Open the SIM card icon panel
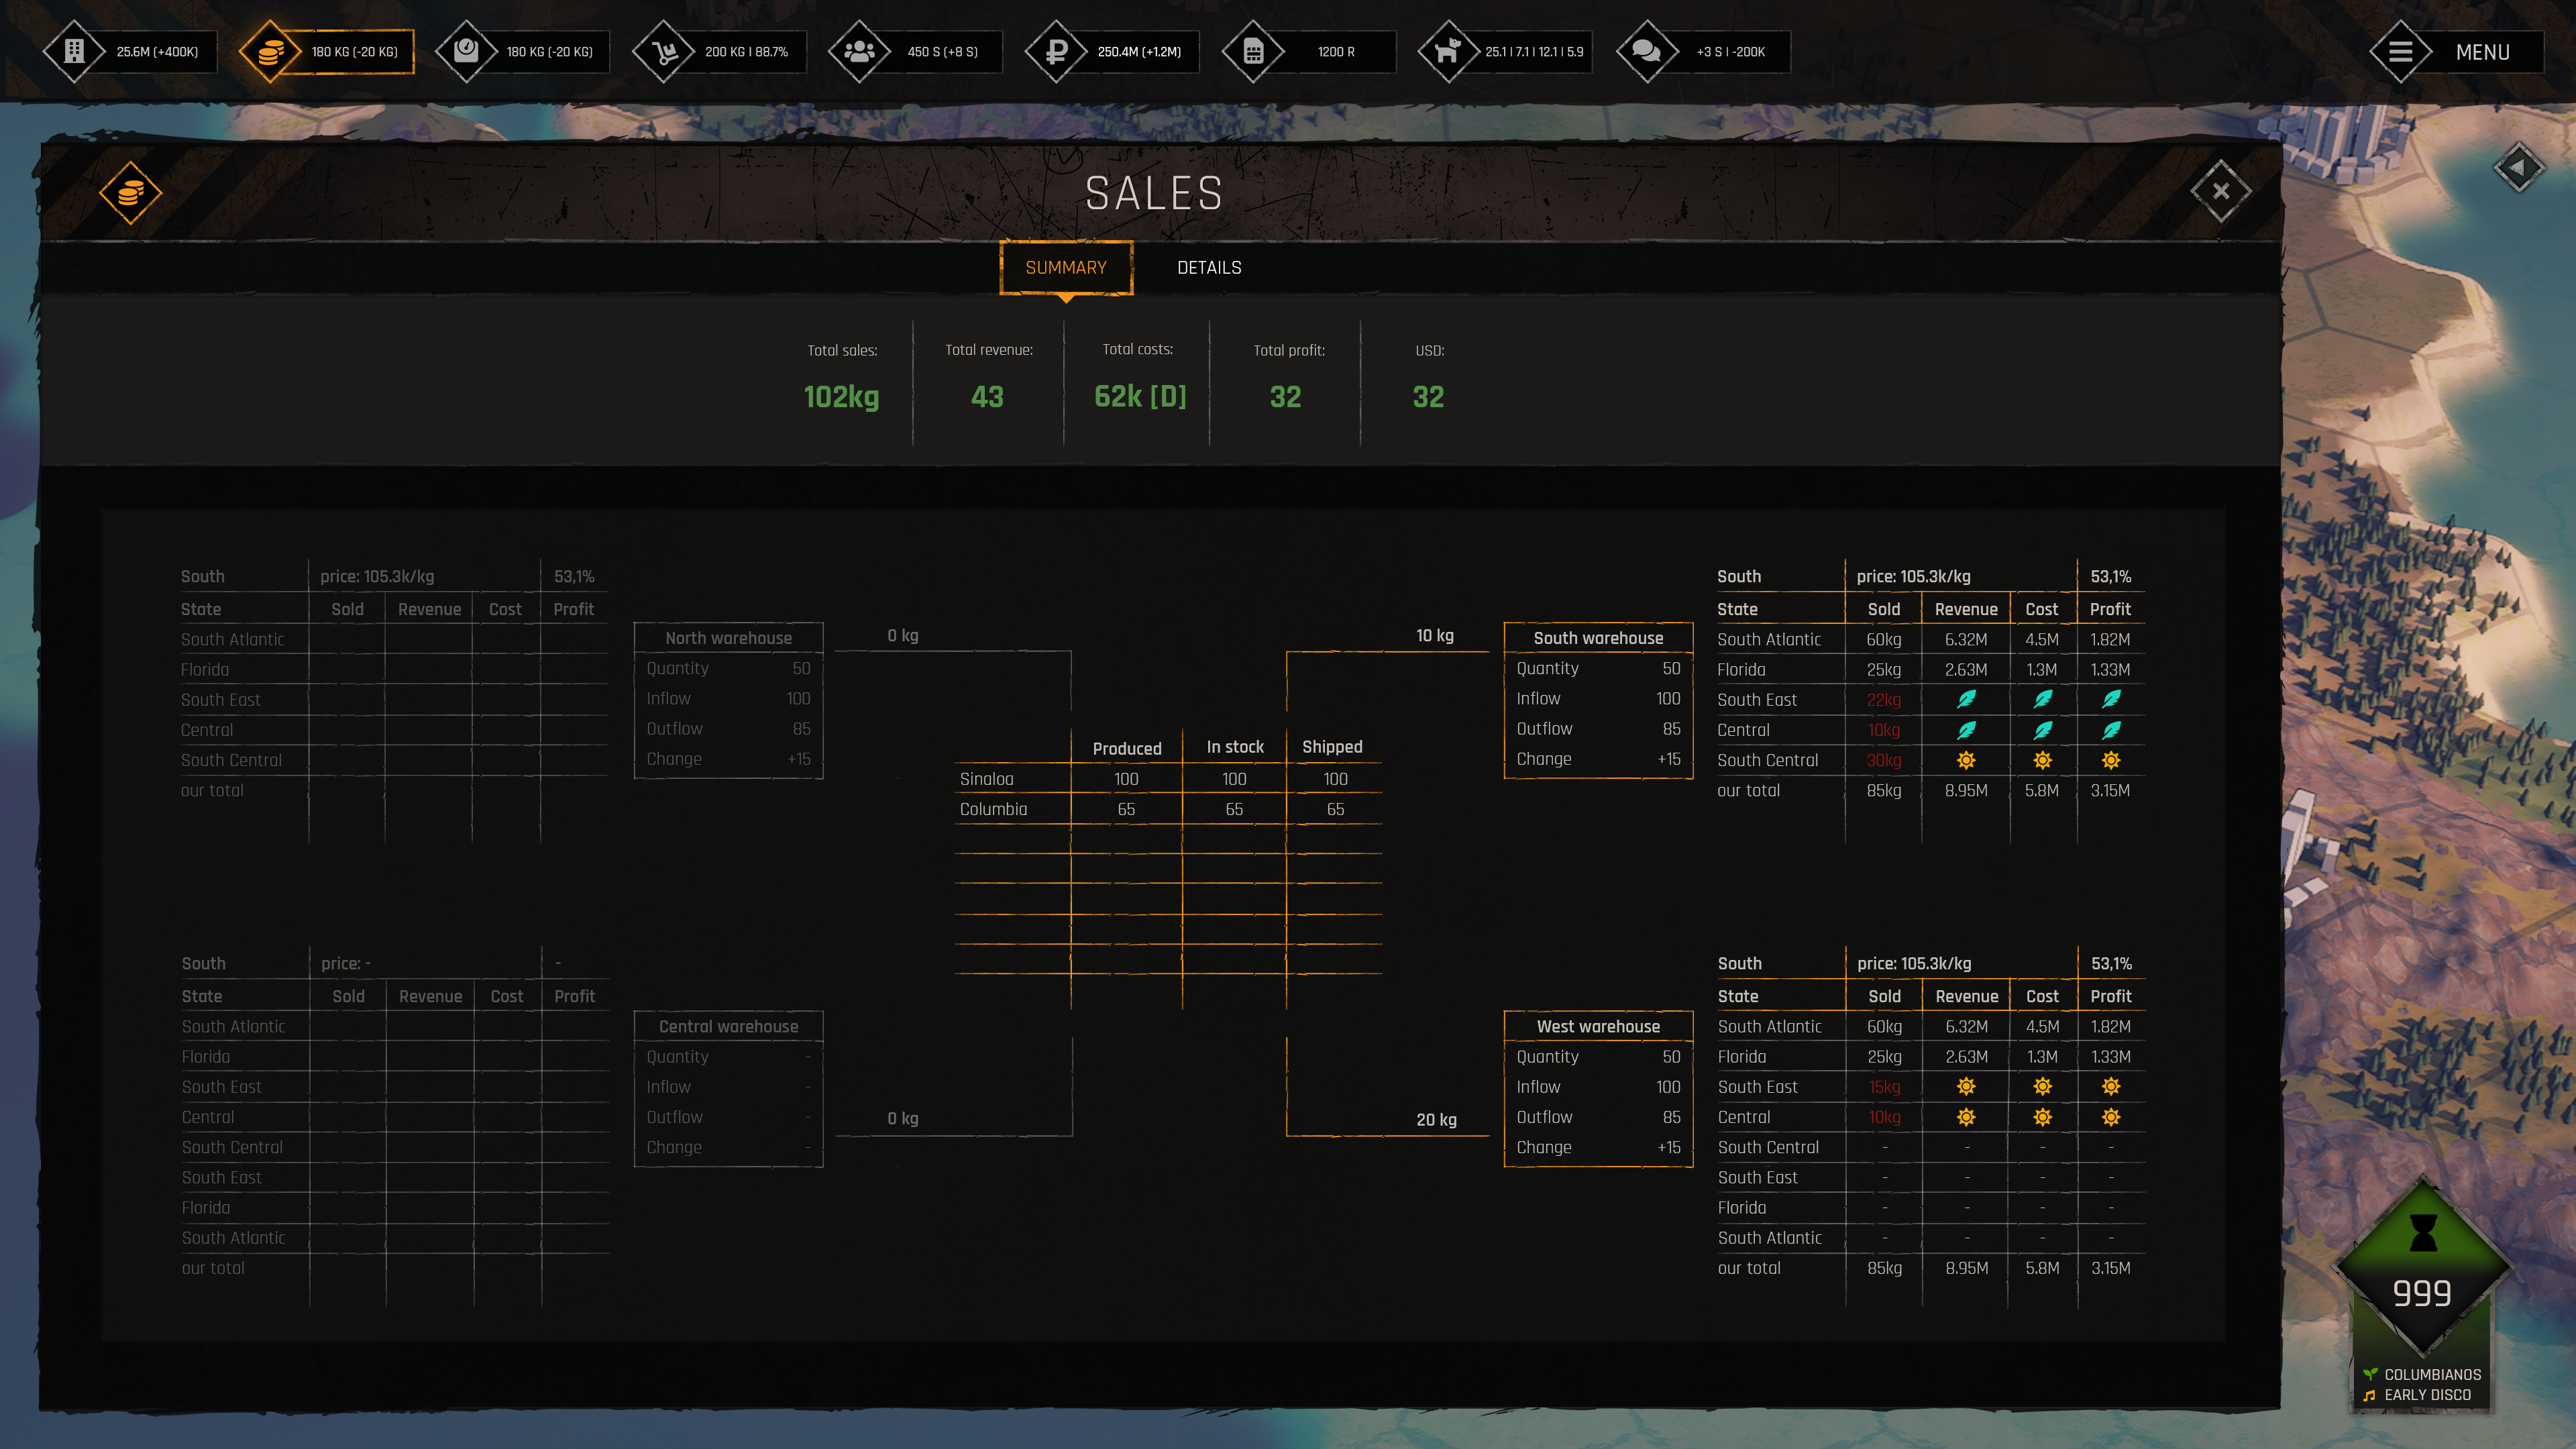Image resolution: width=2576 pixels, height=1449 pixels. pos(1253,51)
